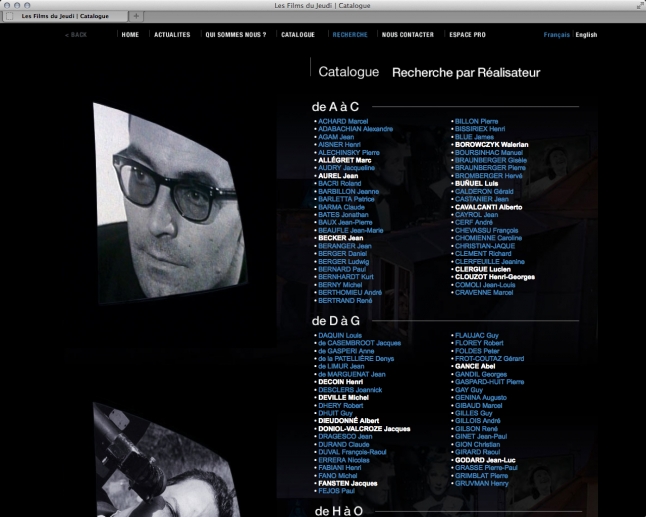The height and width of the screenshot is (517, 646).
Task: Switch language to Français
Action: pyautogui.click(x=556, y=34)
